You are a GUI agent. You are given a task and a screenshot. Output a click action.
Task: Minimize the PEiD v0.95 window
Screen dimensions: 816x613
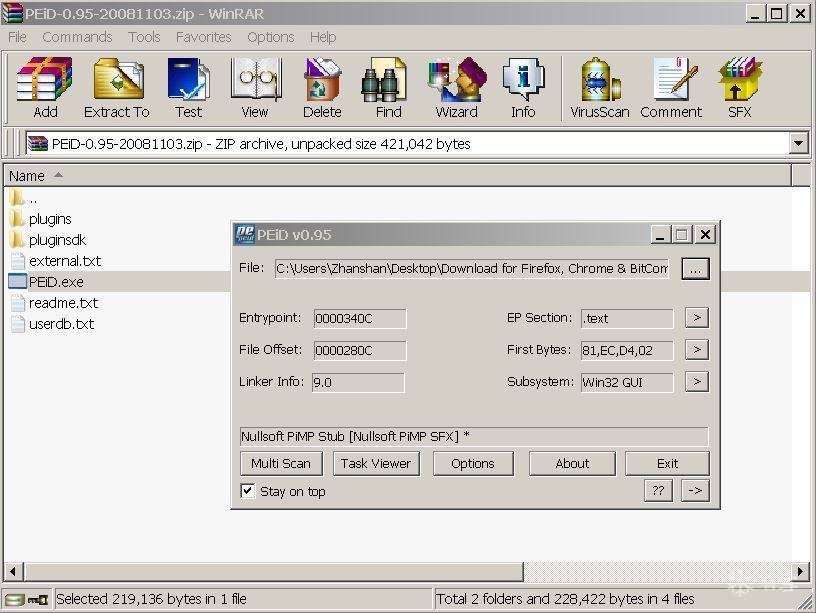pyautogui.click(x=660, y=235)
